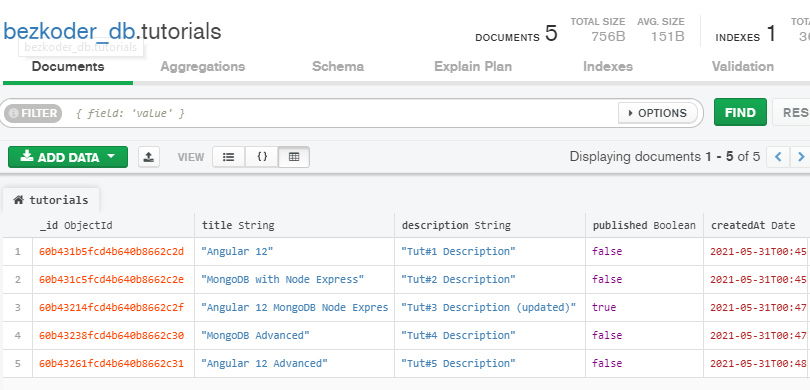Click the createdAt Date column header

[x=757, y=225]
